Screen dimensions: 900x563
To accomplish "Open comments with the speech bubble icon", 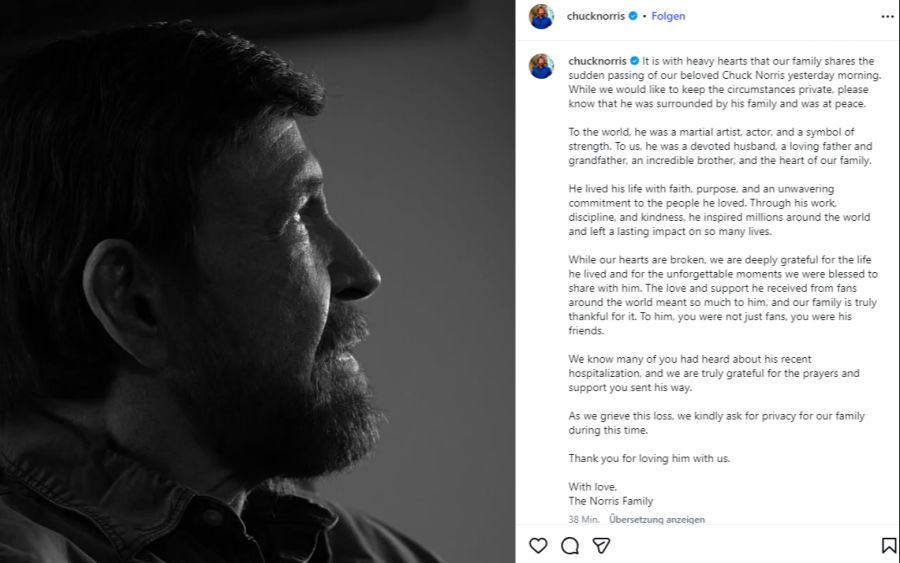I will click(x=570, y=545).
